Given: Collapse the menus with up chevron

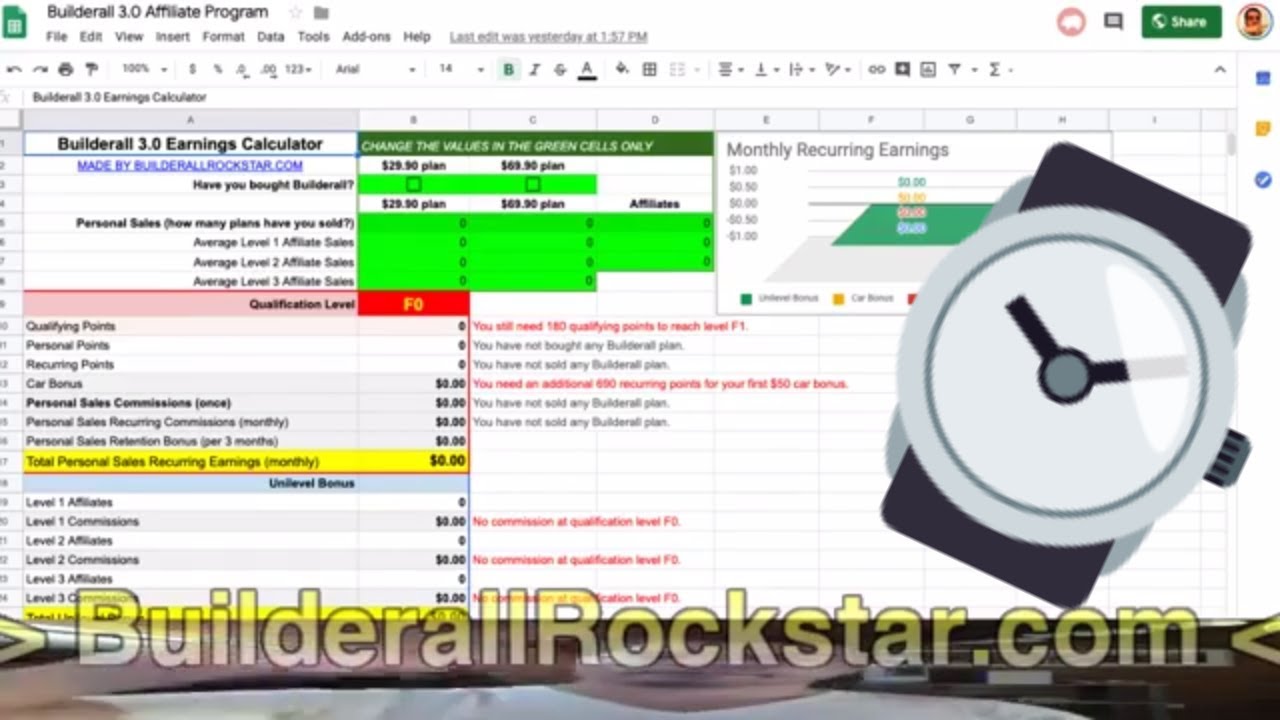Looking at the screenshot, I should (1220, 69).
